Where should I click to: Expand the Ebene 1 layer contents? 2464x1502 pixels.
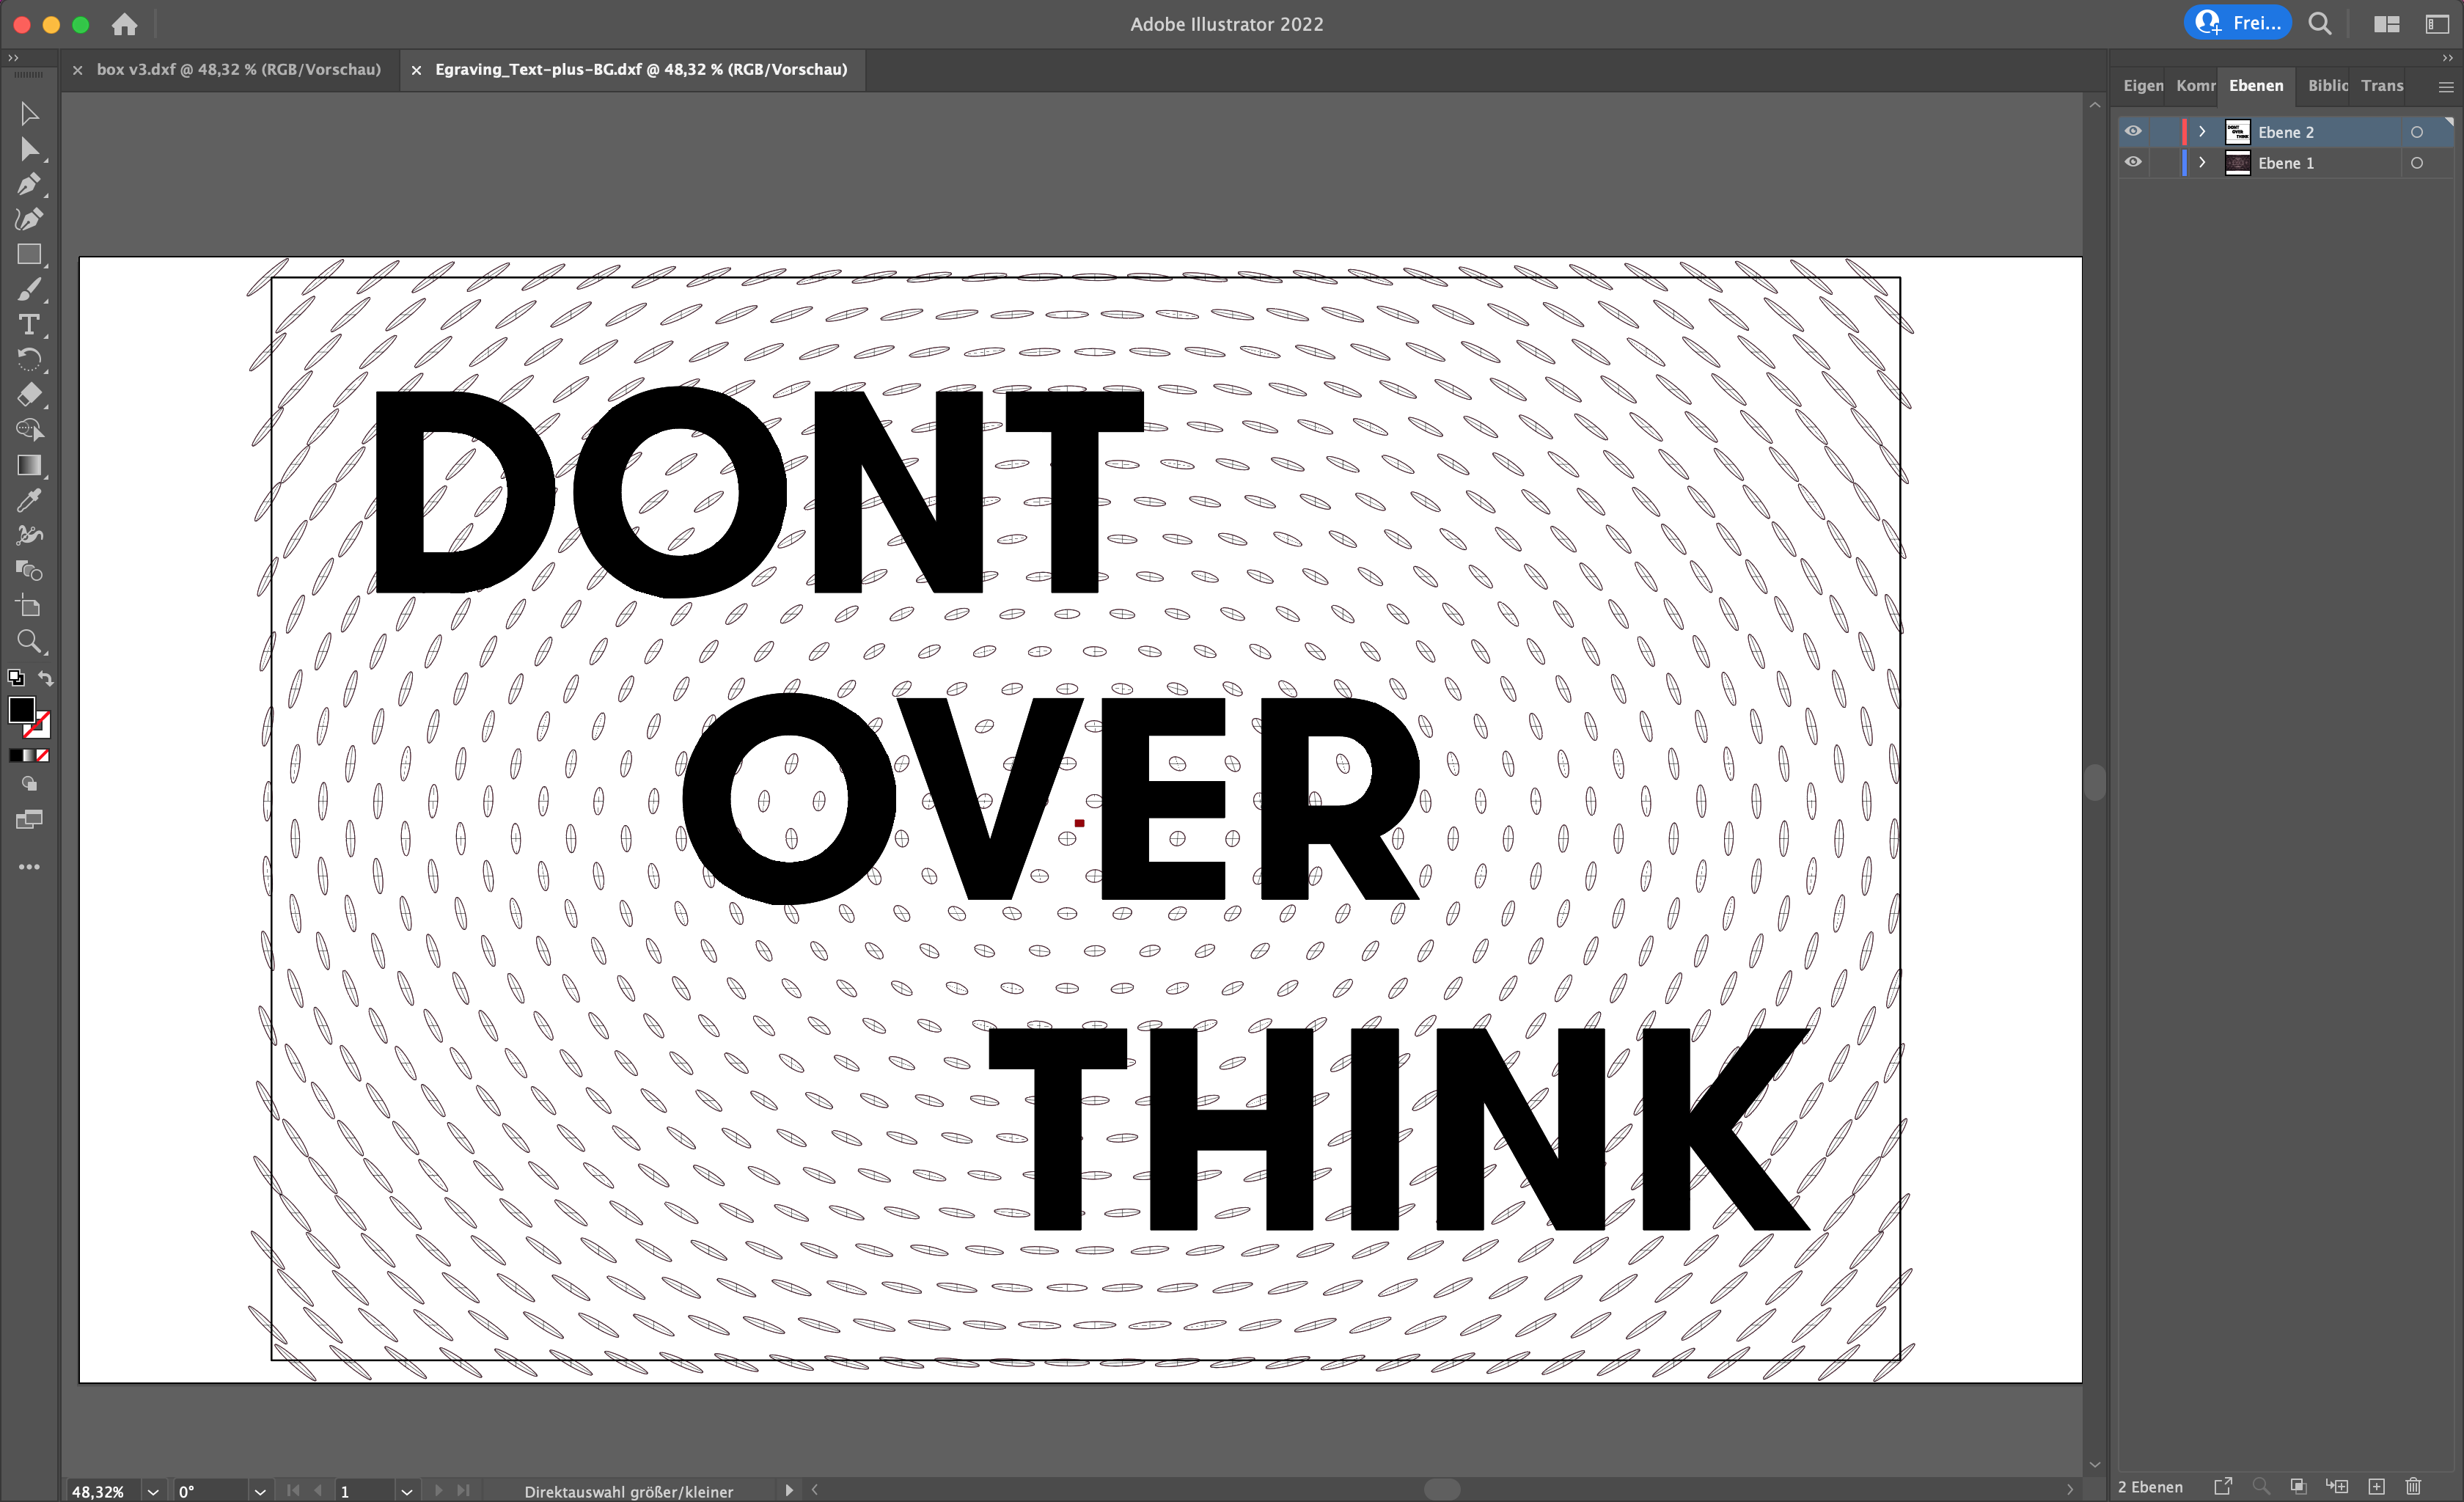(x=2201, y=162)
